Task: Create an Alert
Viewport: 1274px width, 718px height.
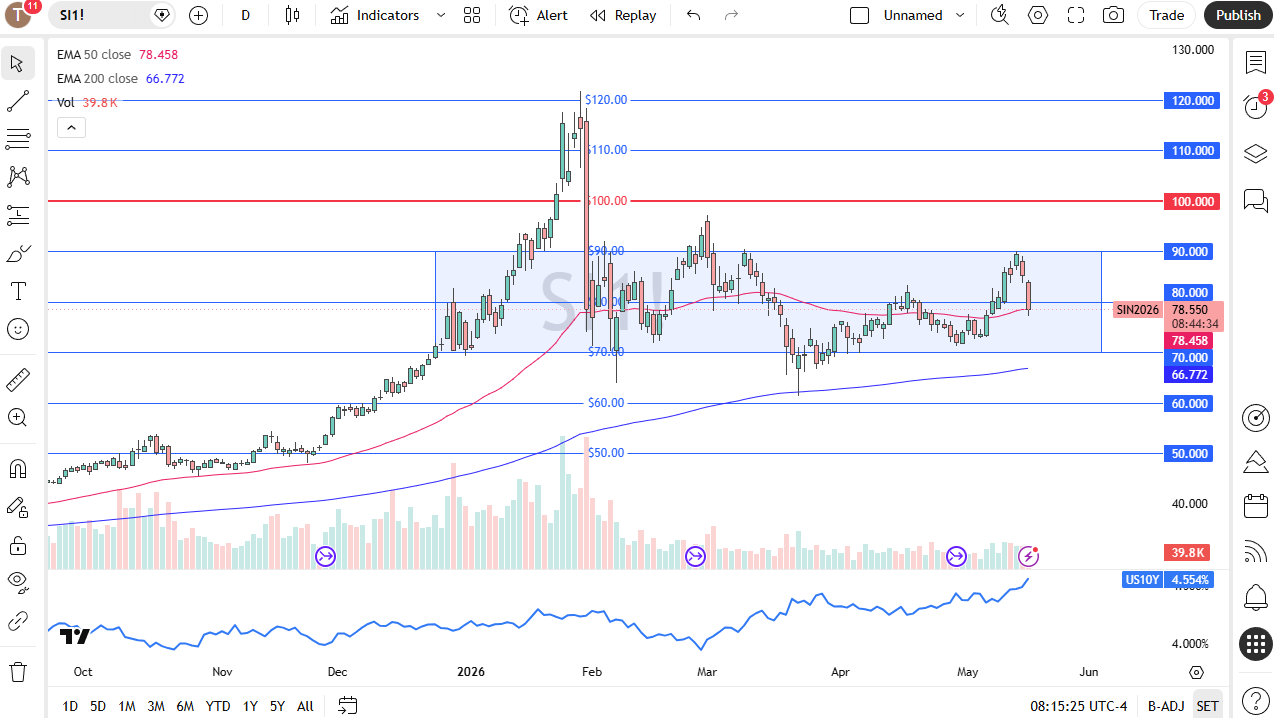Action: [x=538, y=15]
